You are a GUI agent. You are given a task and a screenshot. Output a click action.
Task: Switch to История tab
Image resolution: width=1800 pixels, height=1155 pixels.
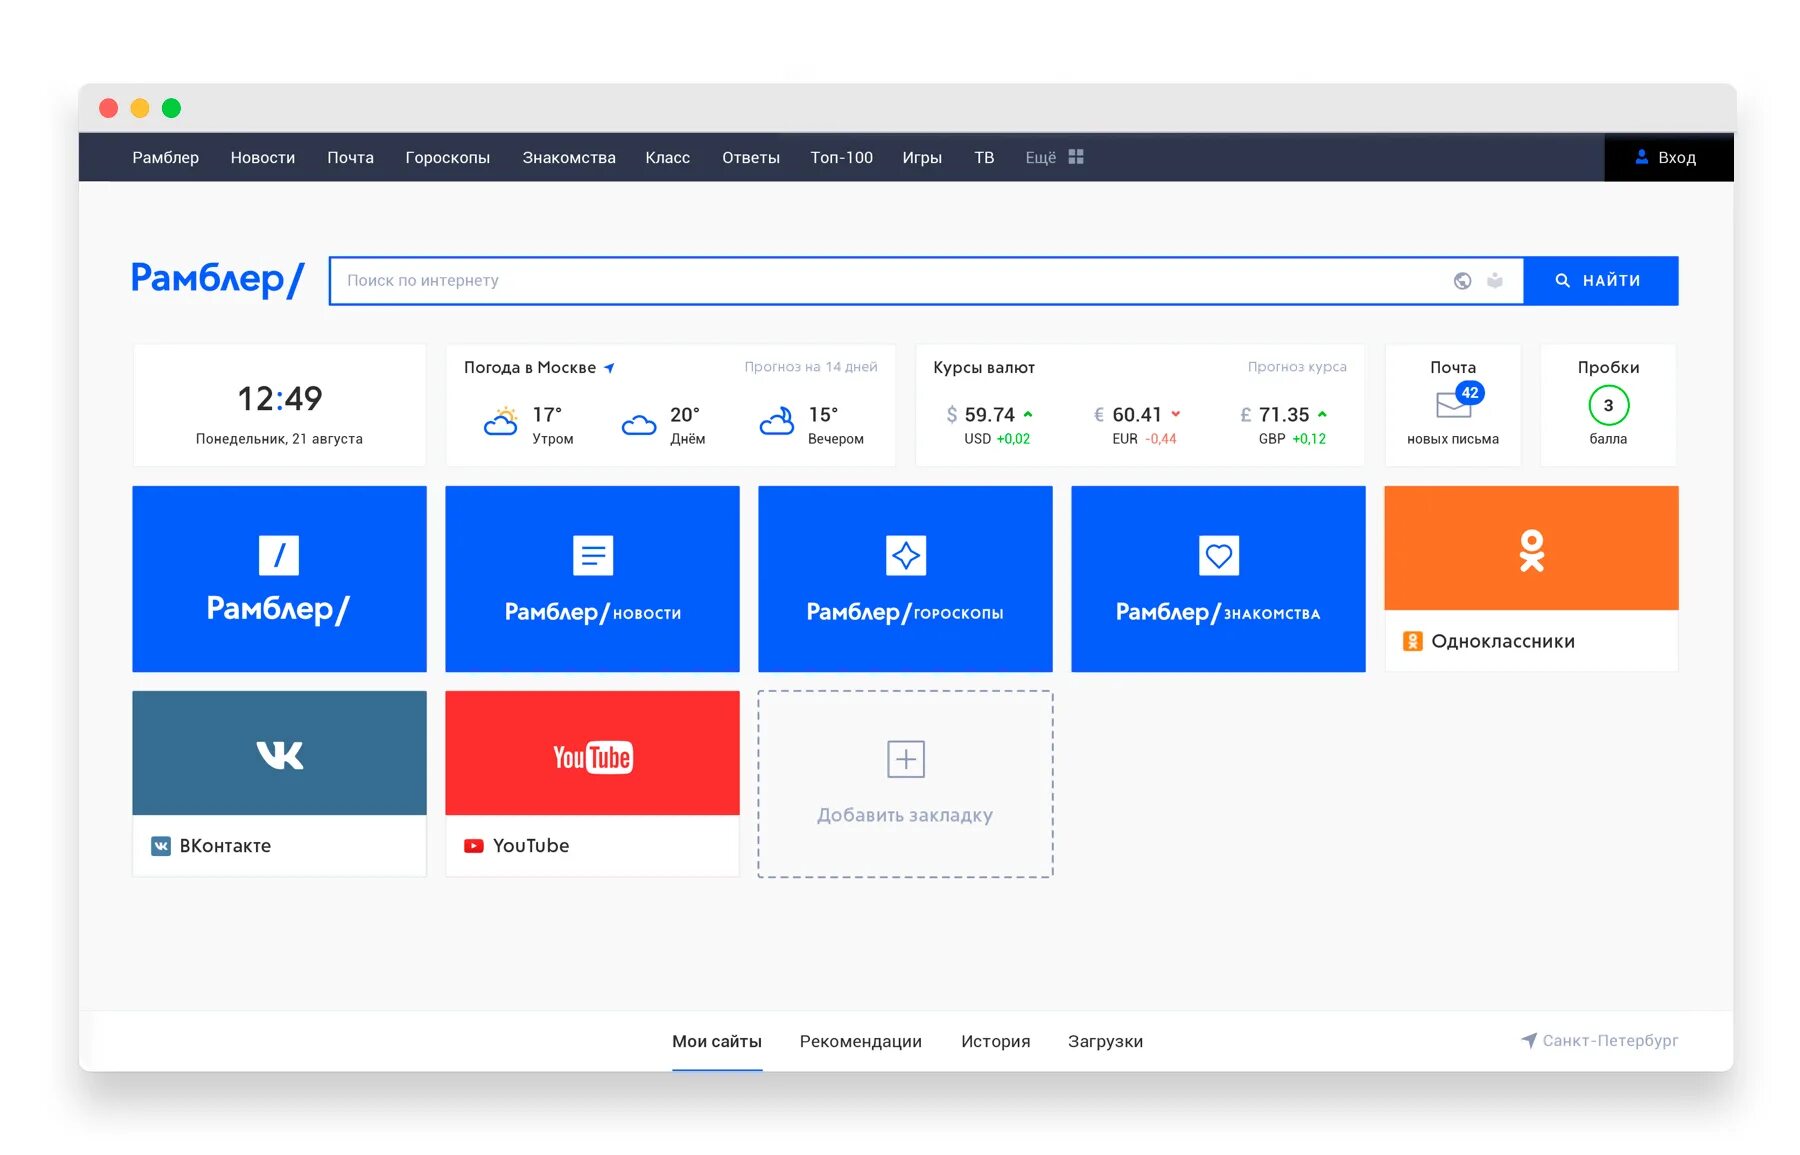point(995,1041)
